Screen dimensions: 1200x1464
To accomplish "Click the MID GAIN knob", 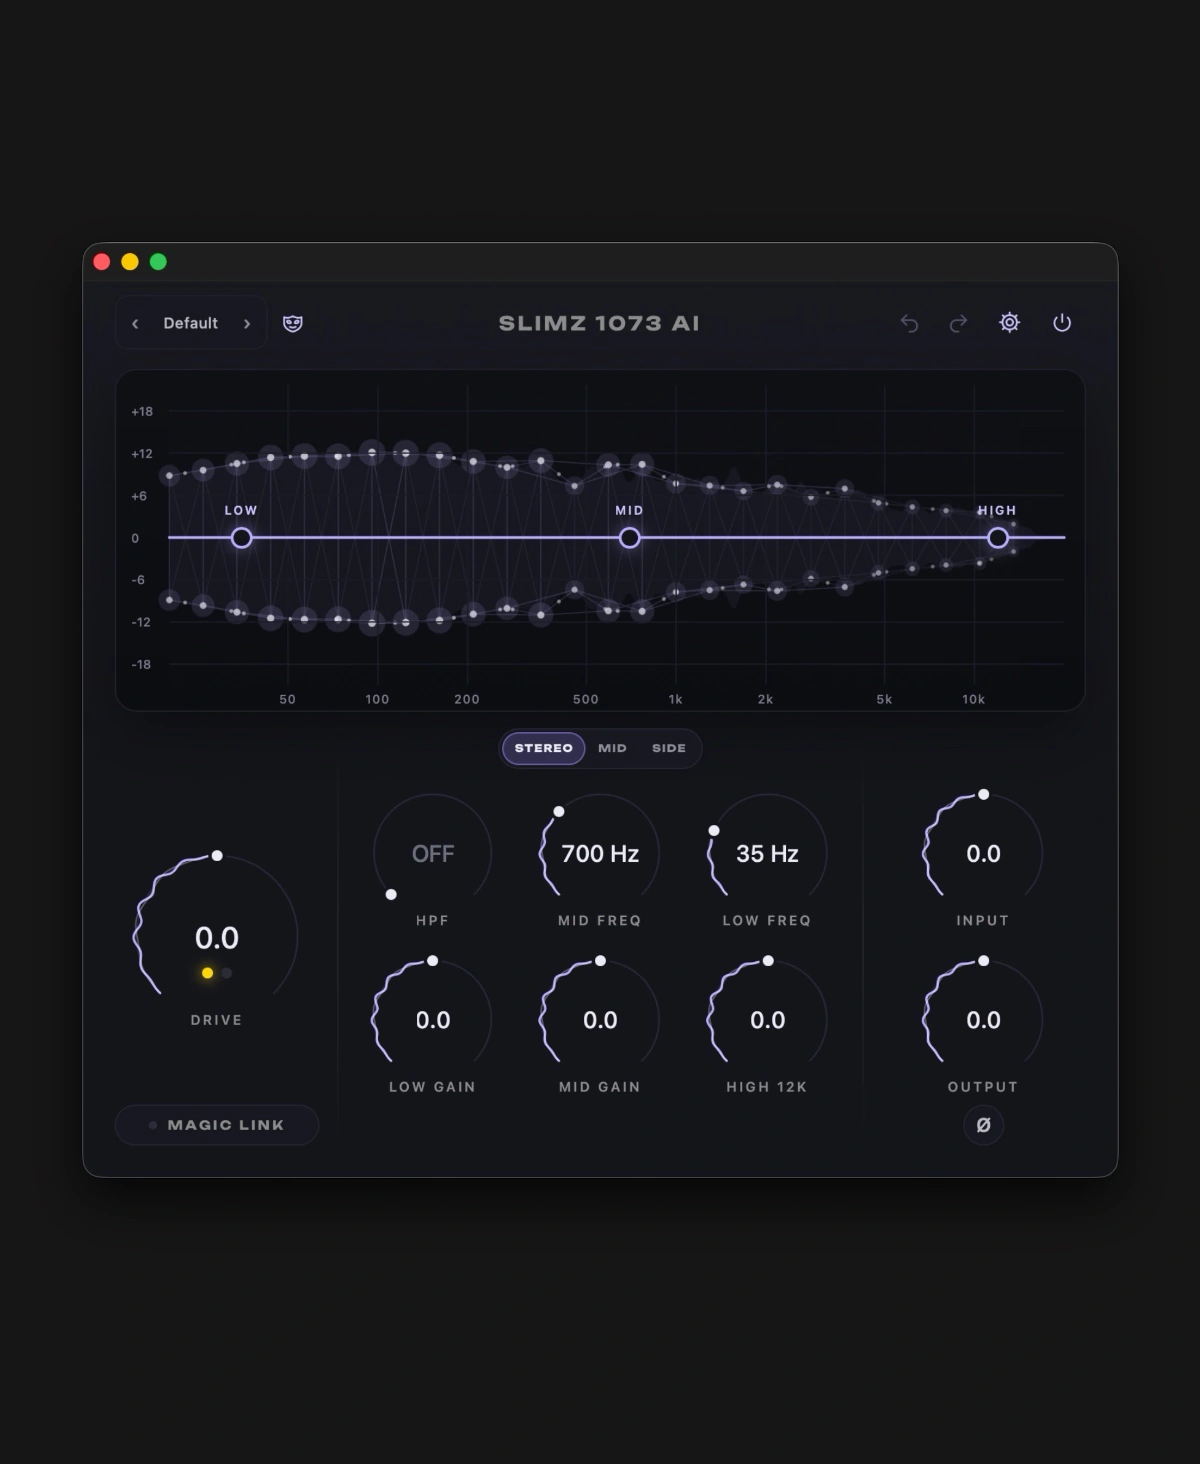I will (600, 1019).
